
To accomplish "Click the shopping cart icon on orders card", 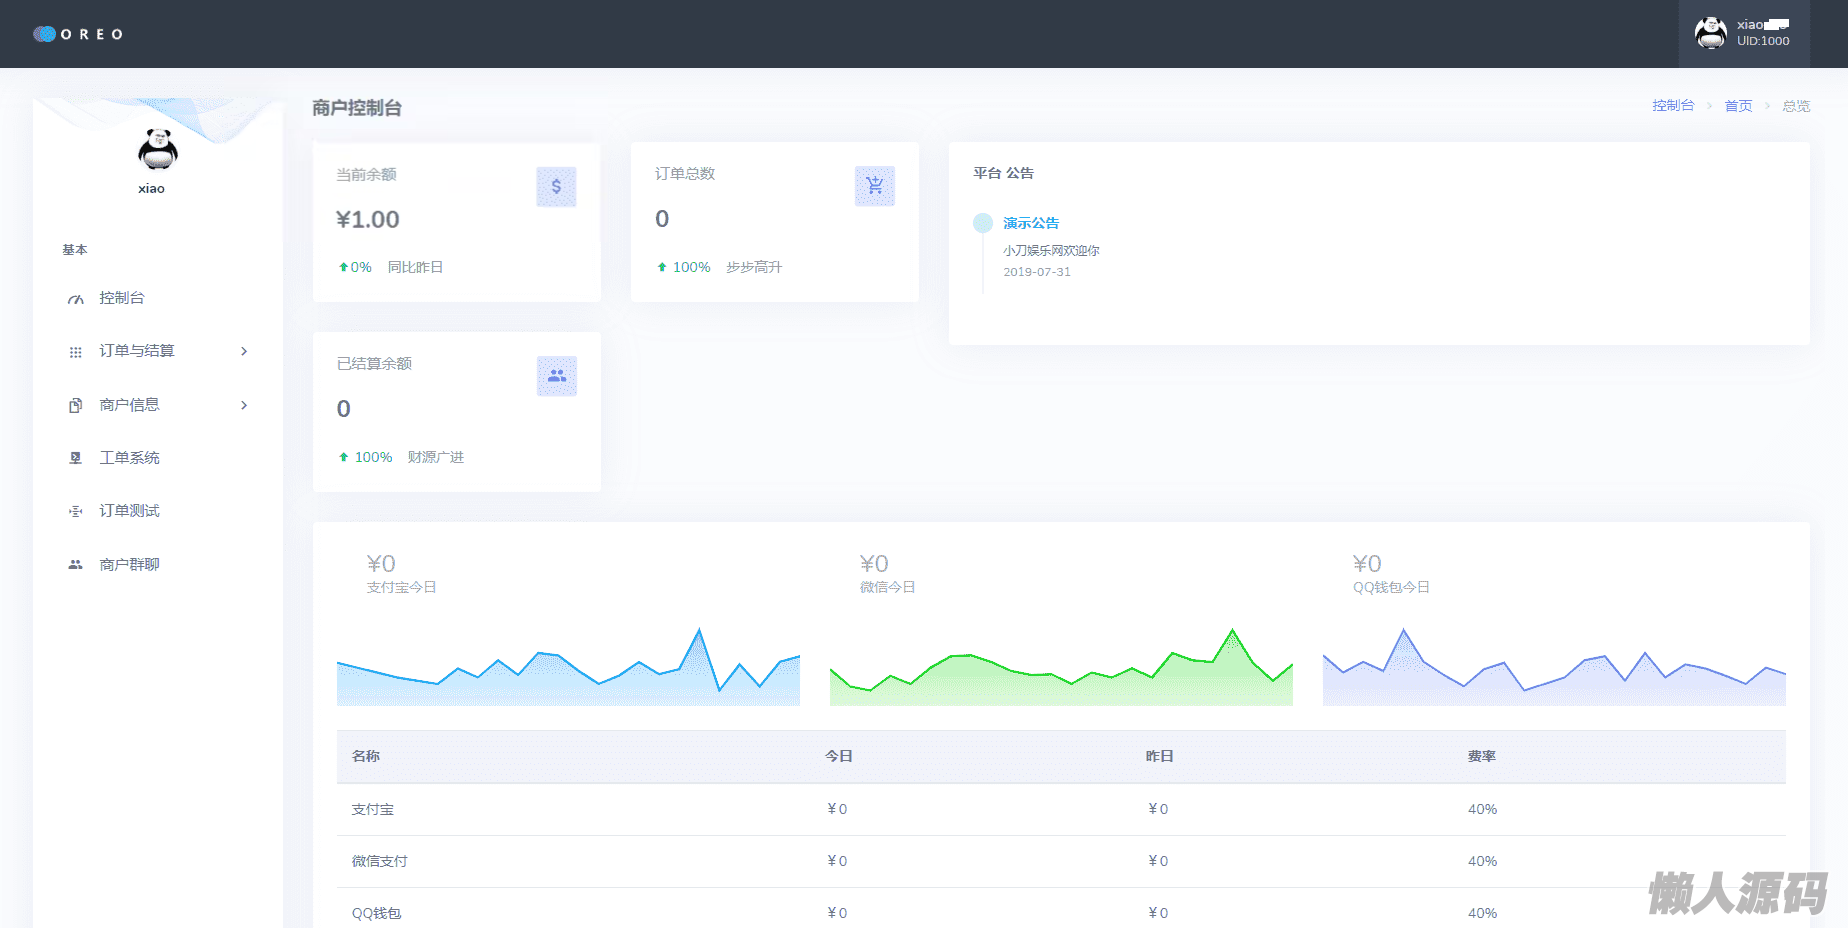I will click(x=874, y=186).
